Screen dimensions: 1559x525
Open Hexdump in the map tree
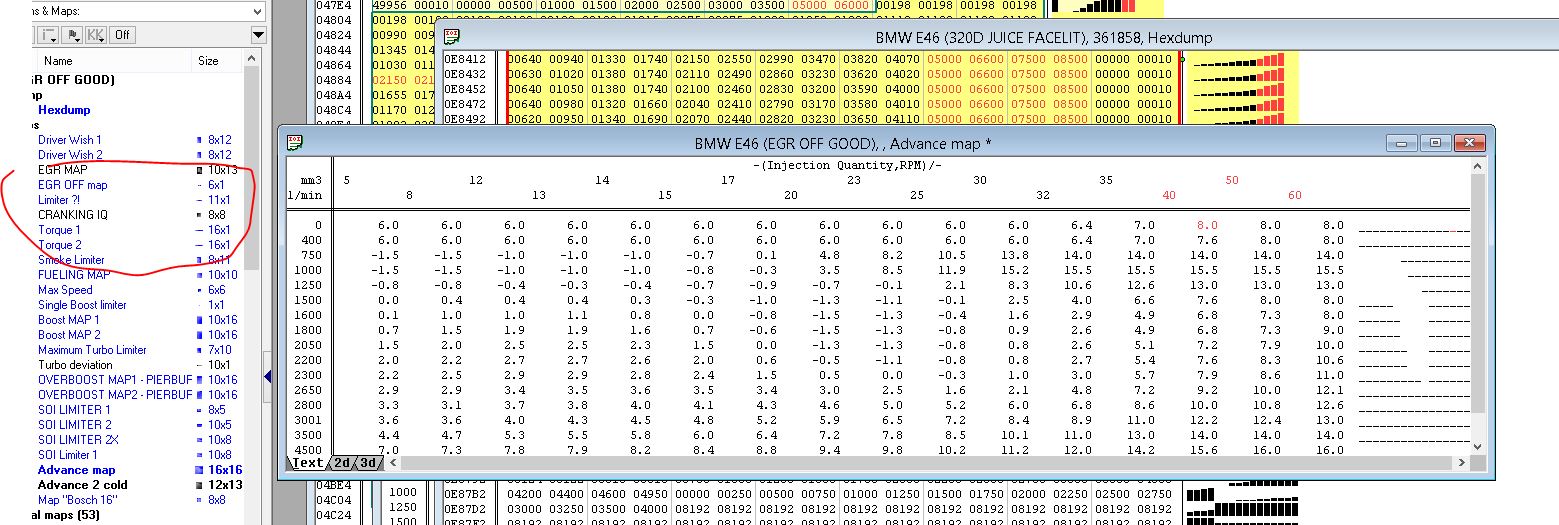(x=64, y=110)
